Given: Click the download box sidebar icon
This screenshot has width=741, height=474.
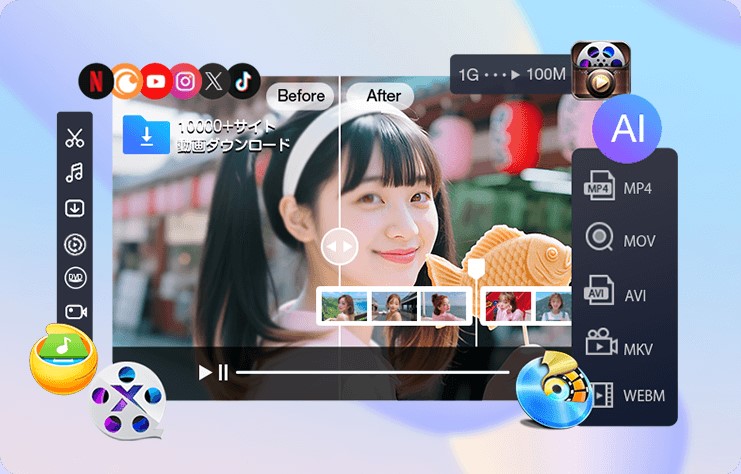Looking at the screenshot, I should 75,208.
